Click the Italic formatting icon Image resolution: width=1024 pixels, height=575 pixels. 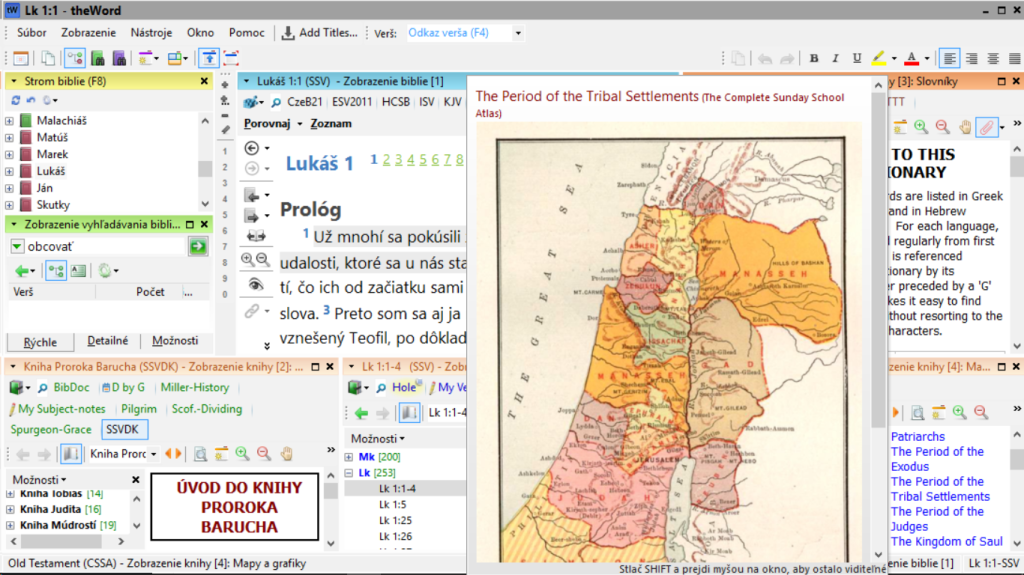[835, 58]
